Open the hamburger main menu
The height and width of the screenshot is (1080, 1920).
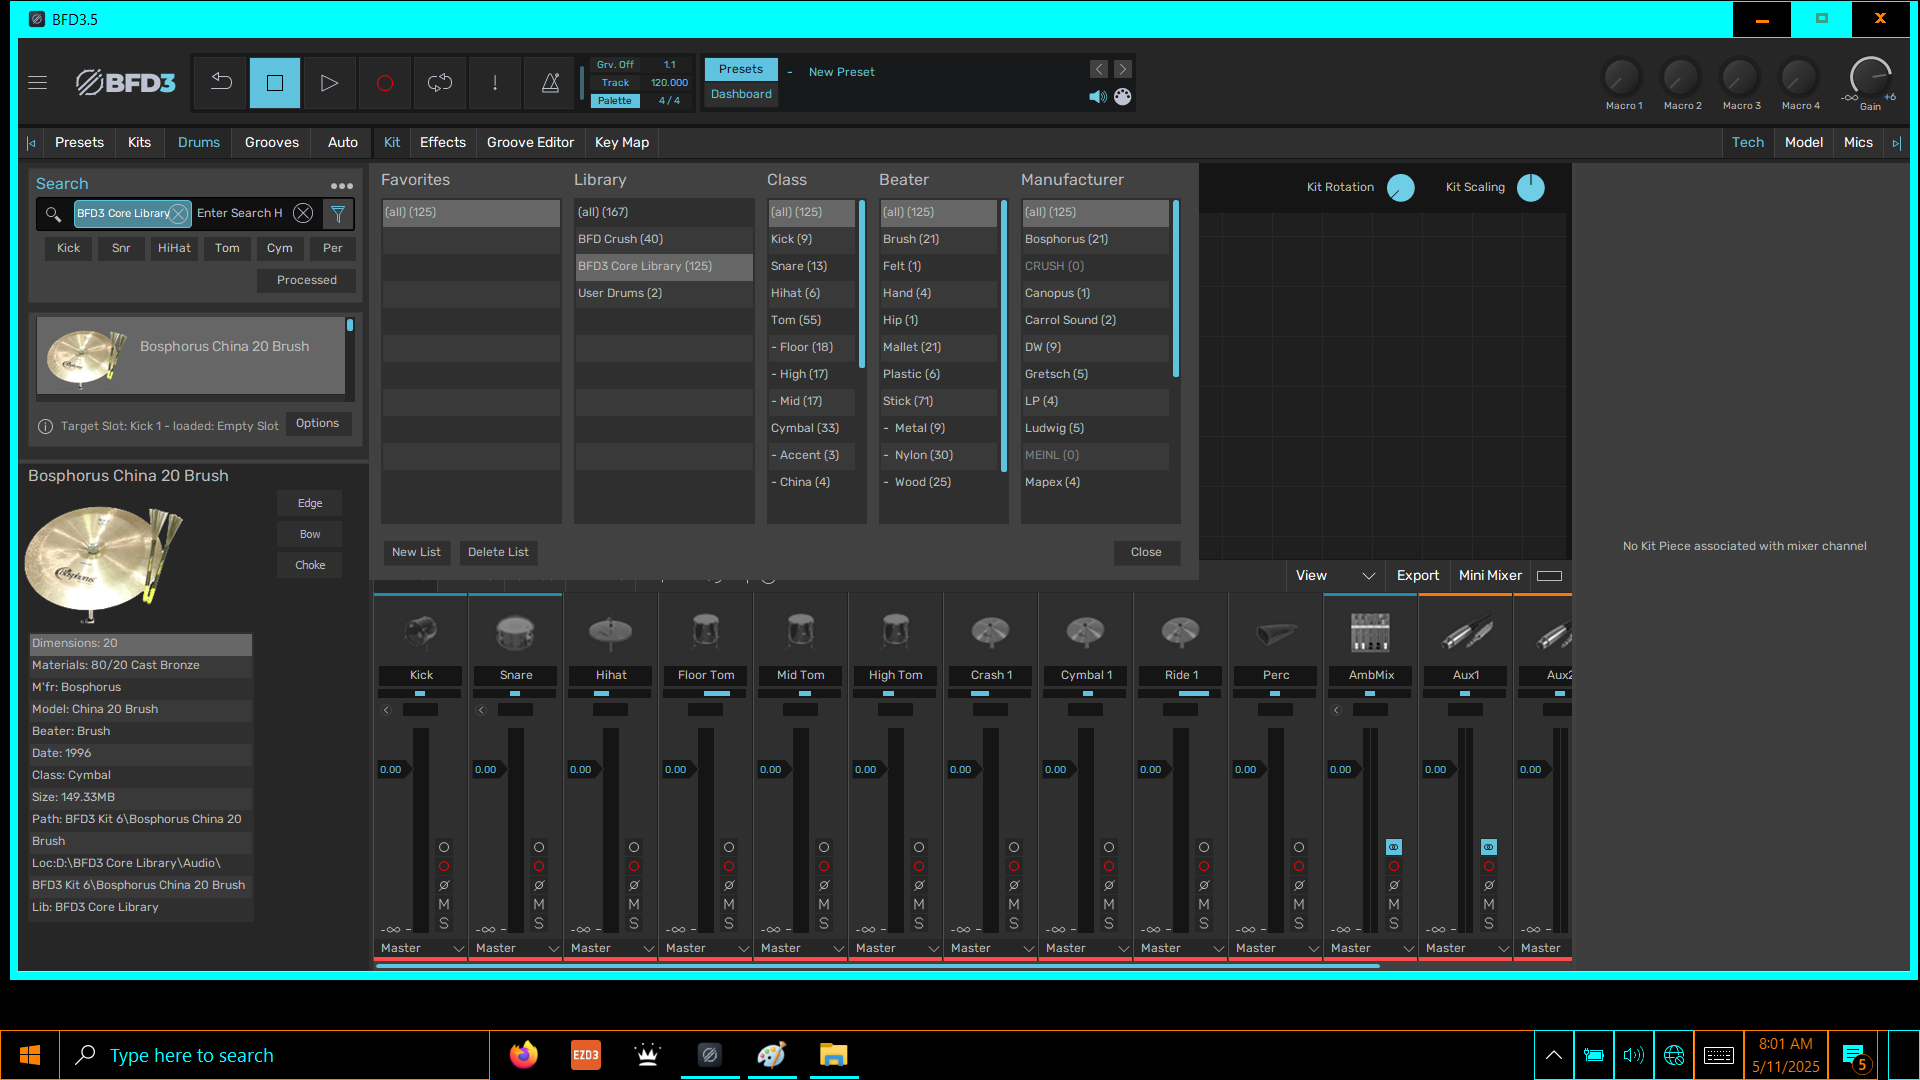click(38, 83)
